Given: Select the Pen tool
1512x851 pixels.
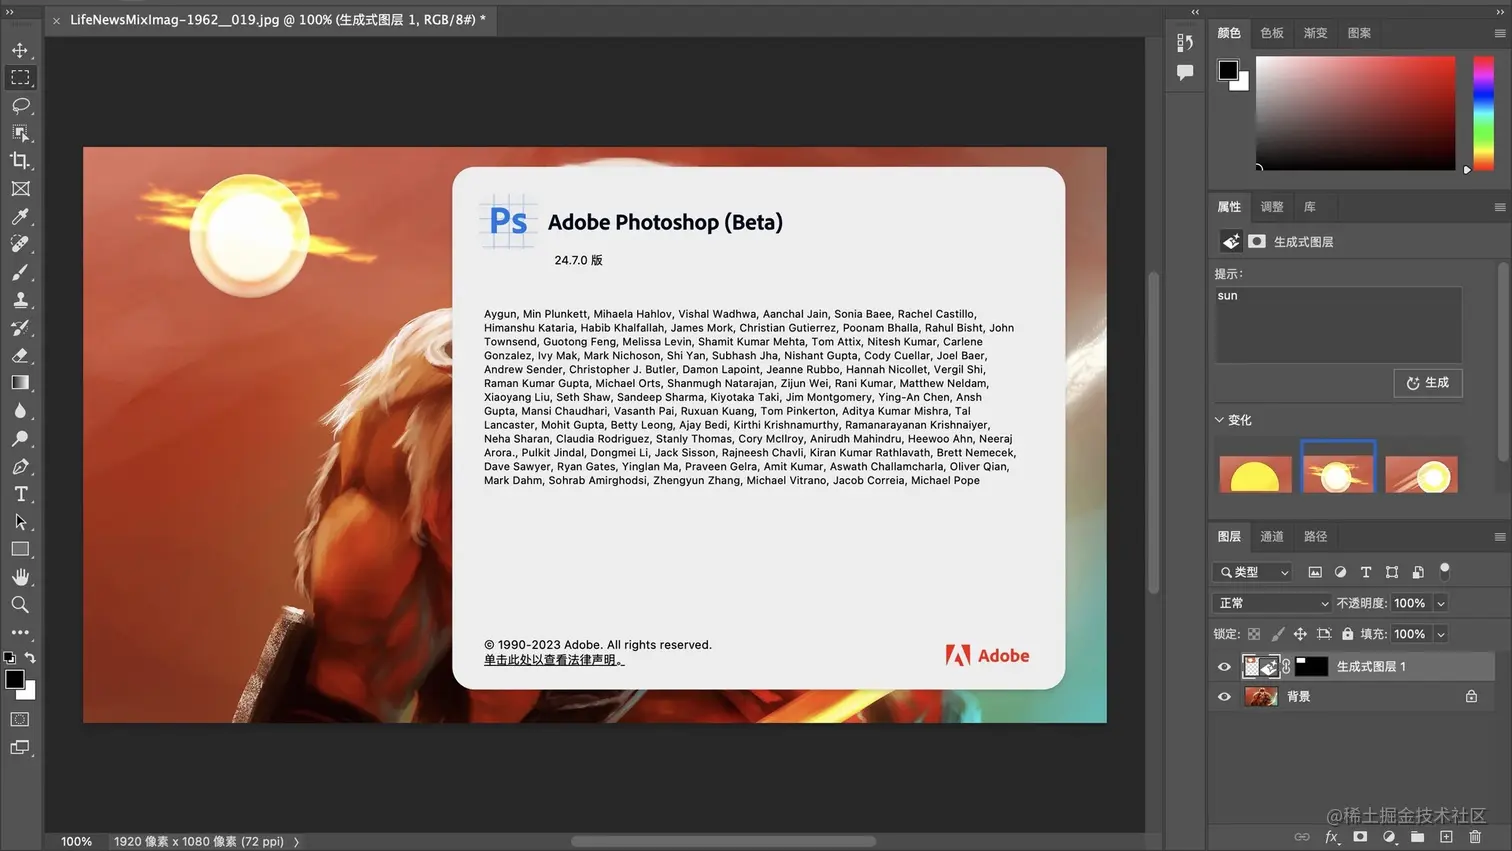Looking at the screenshot, I should (20, 466).
